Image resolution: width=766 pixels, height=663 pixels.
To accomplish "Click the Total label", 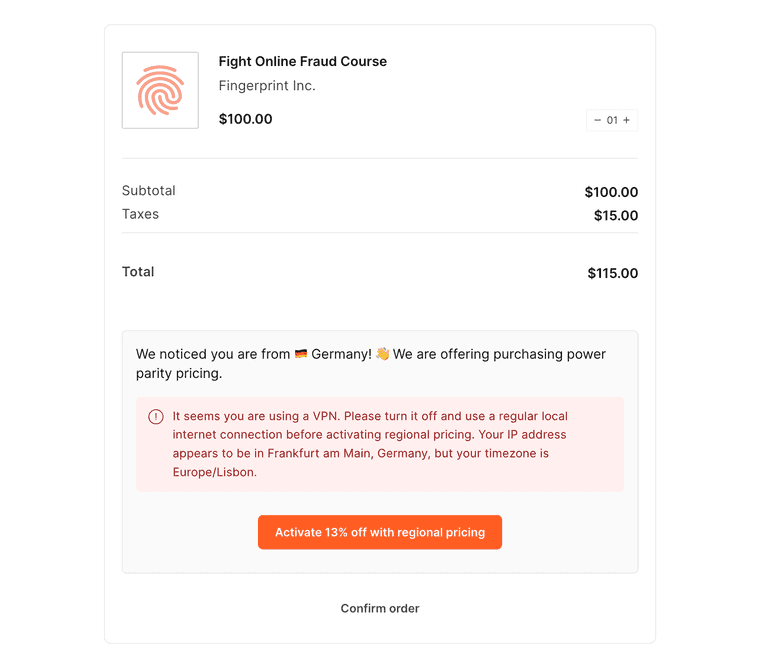I will click(x=138, y=272).
